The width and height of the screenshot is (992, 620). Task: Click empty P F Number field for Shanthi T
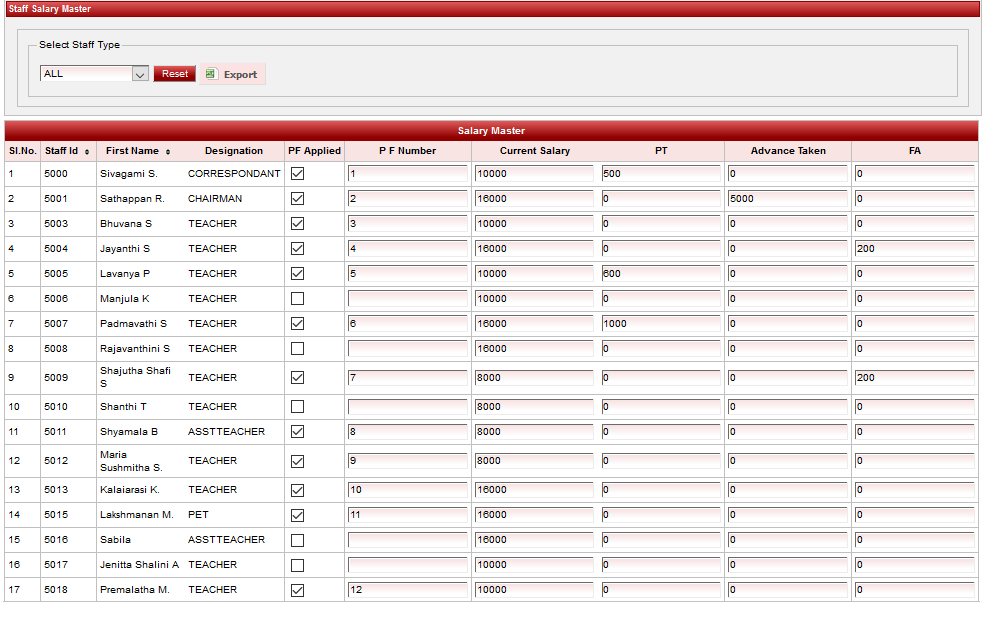(x=407, y=407)
